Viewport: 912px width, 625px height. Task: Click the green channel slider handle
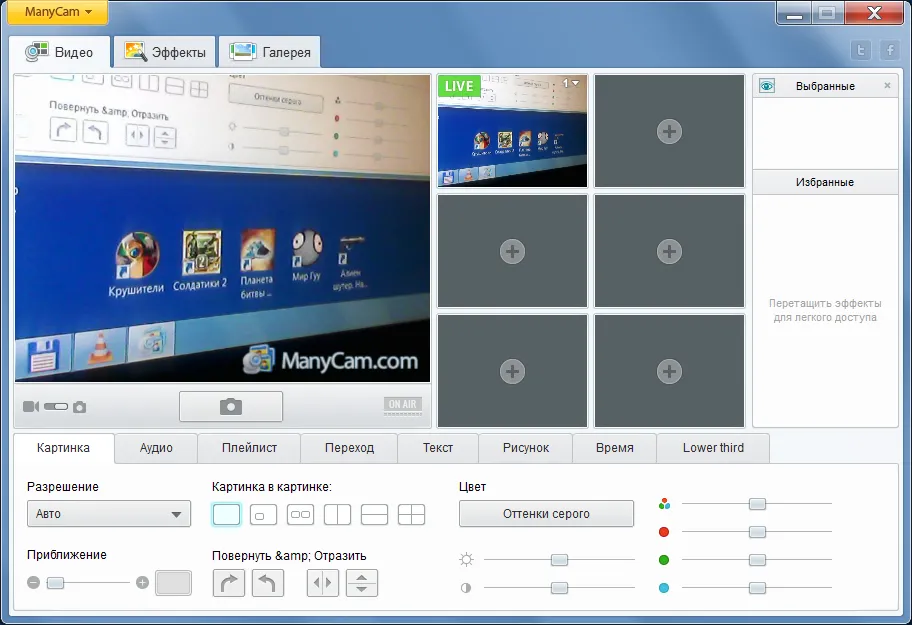click(x=757, y=560)
